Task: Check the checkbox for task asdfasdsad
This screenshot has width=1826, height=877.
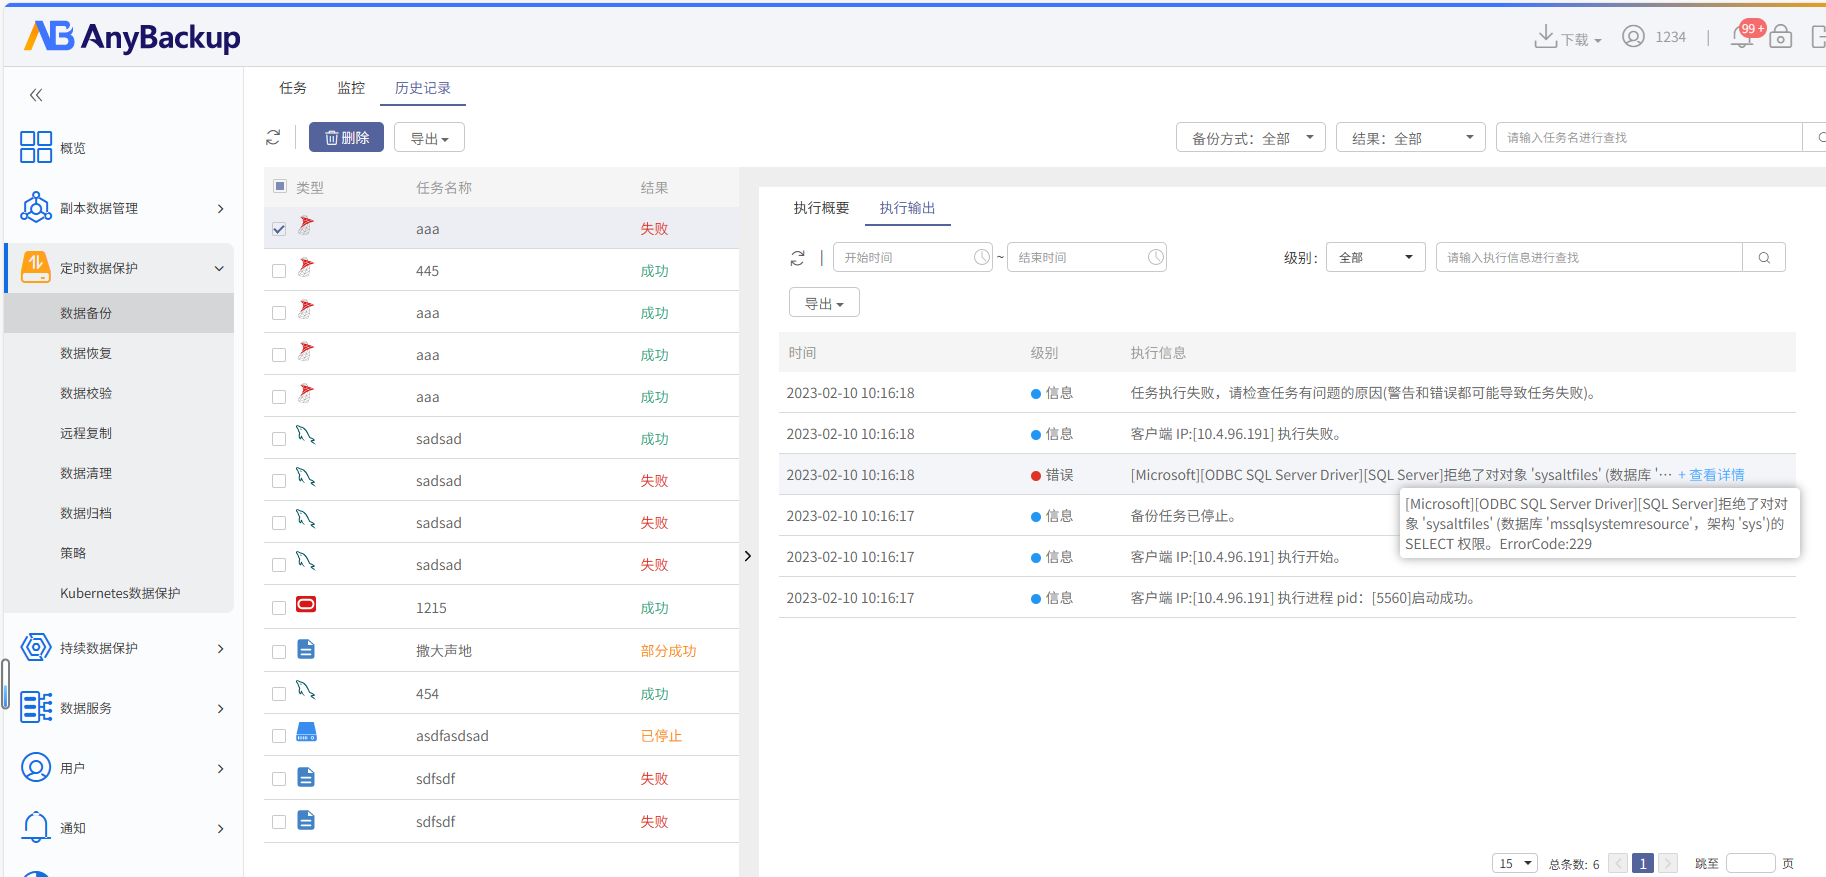Action: point(279,736)
